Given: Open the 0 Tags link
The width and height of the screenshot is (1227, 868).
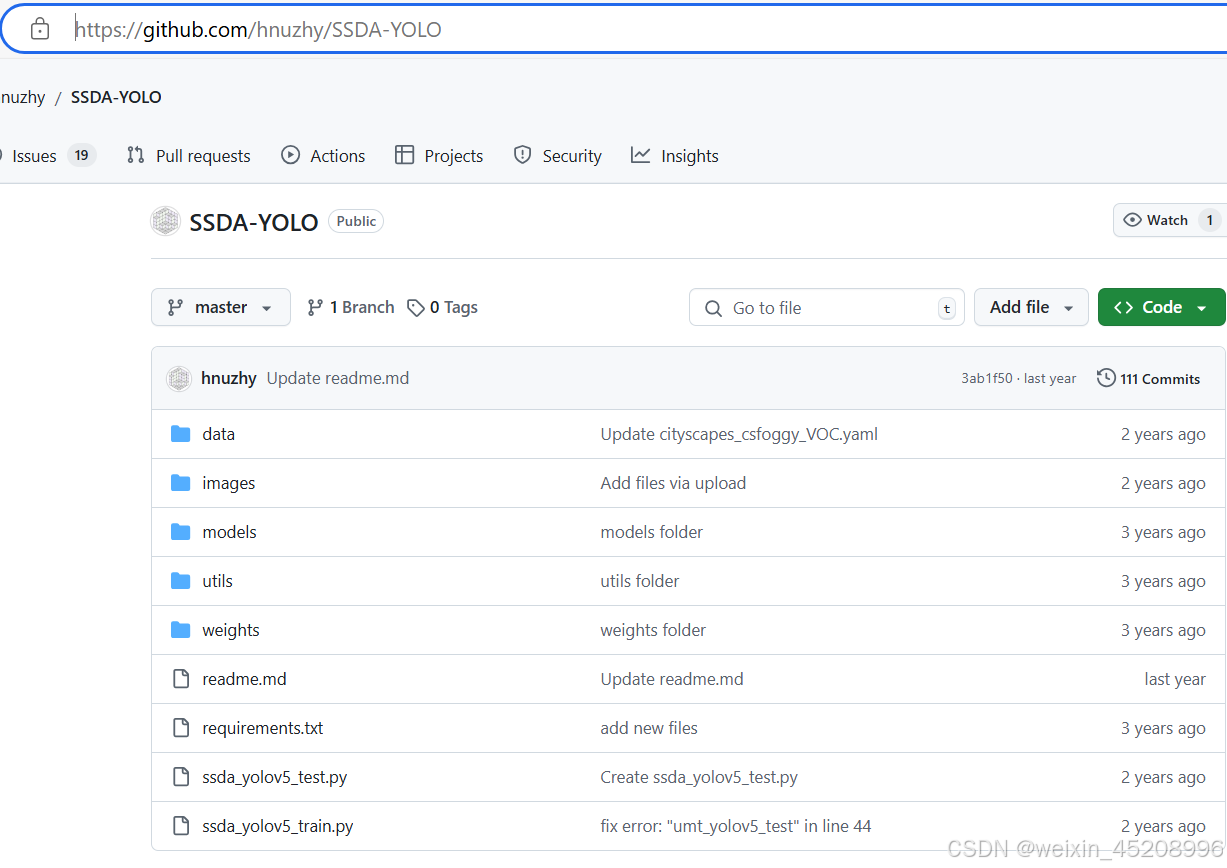Looking at the screenshot, I should coord(443,308).
